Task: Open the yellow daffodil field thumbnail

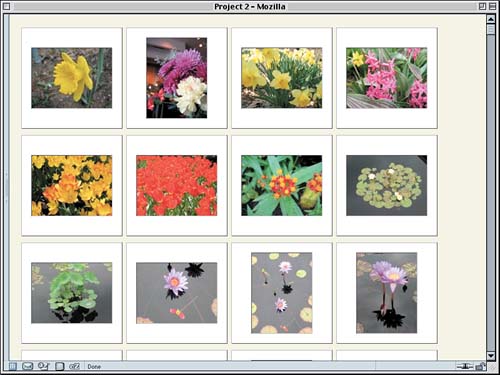Action: tap(282, 78)
